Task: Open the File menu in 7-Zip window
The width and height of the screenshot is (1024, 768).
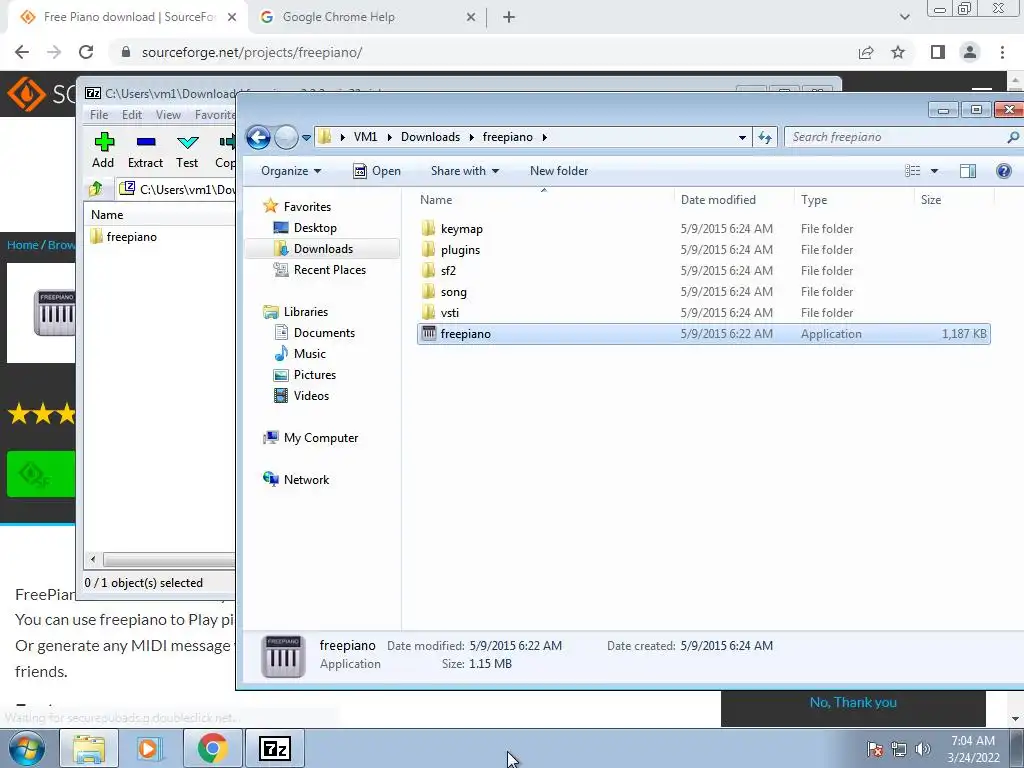Action: coord(99,115)
